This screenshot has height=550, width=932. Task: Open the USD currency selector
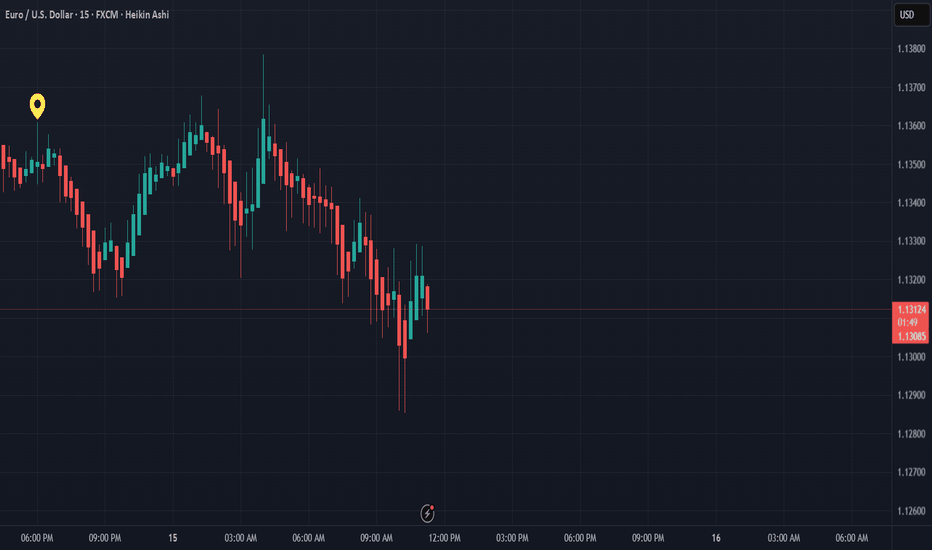tap(911, 15)
